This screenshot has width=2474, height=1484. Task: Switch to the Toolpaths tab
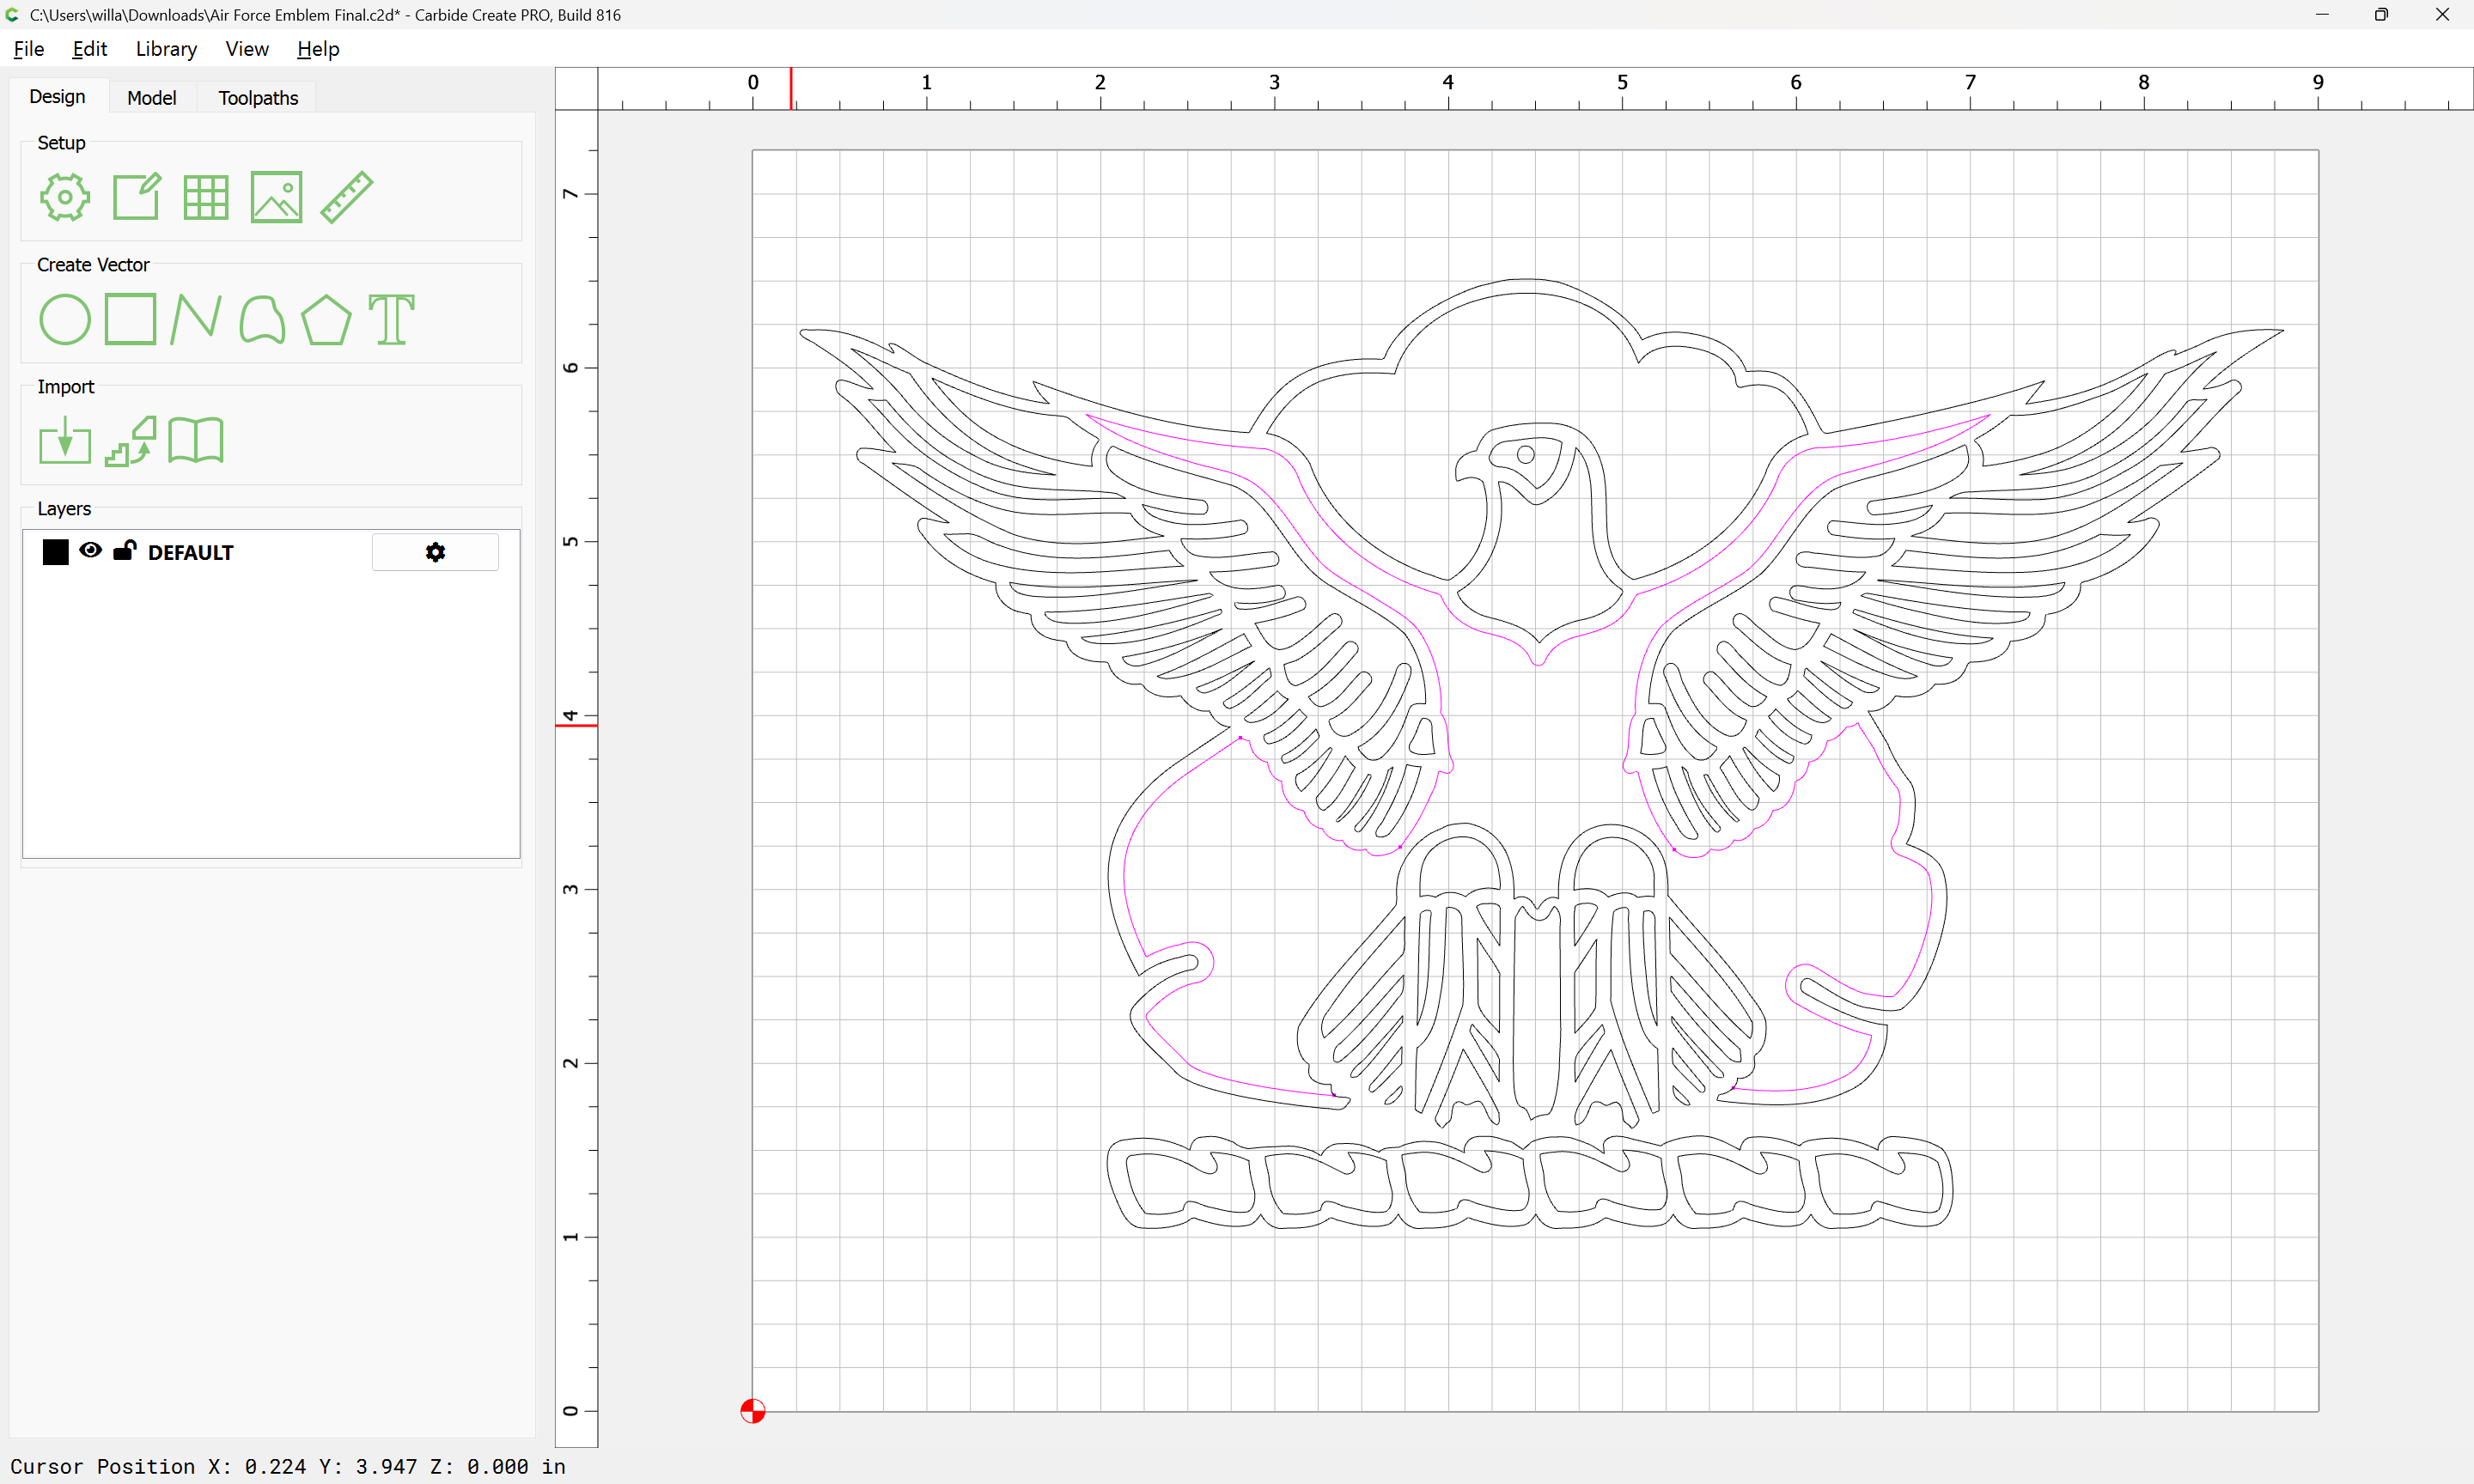coord(258,98)
